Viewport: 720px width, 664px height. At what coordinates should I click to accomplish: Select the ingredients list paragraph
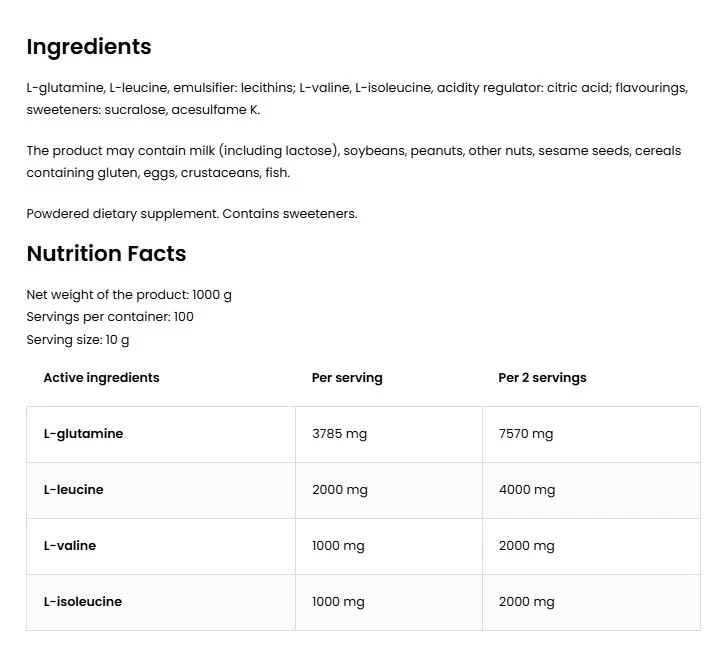[356, 99]
